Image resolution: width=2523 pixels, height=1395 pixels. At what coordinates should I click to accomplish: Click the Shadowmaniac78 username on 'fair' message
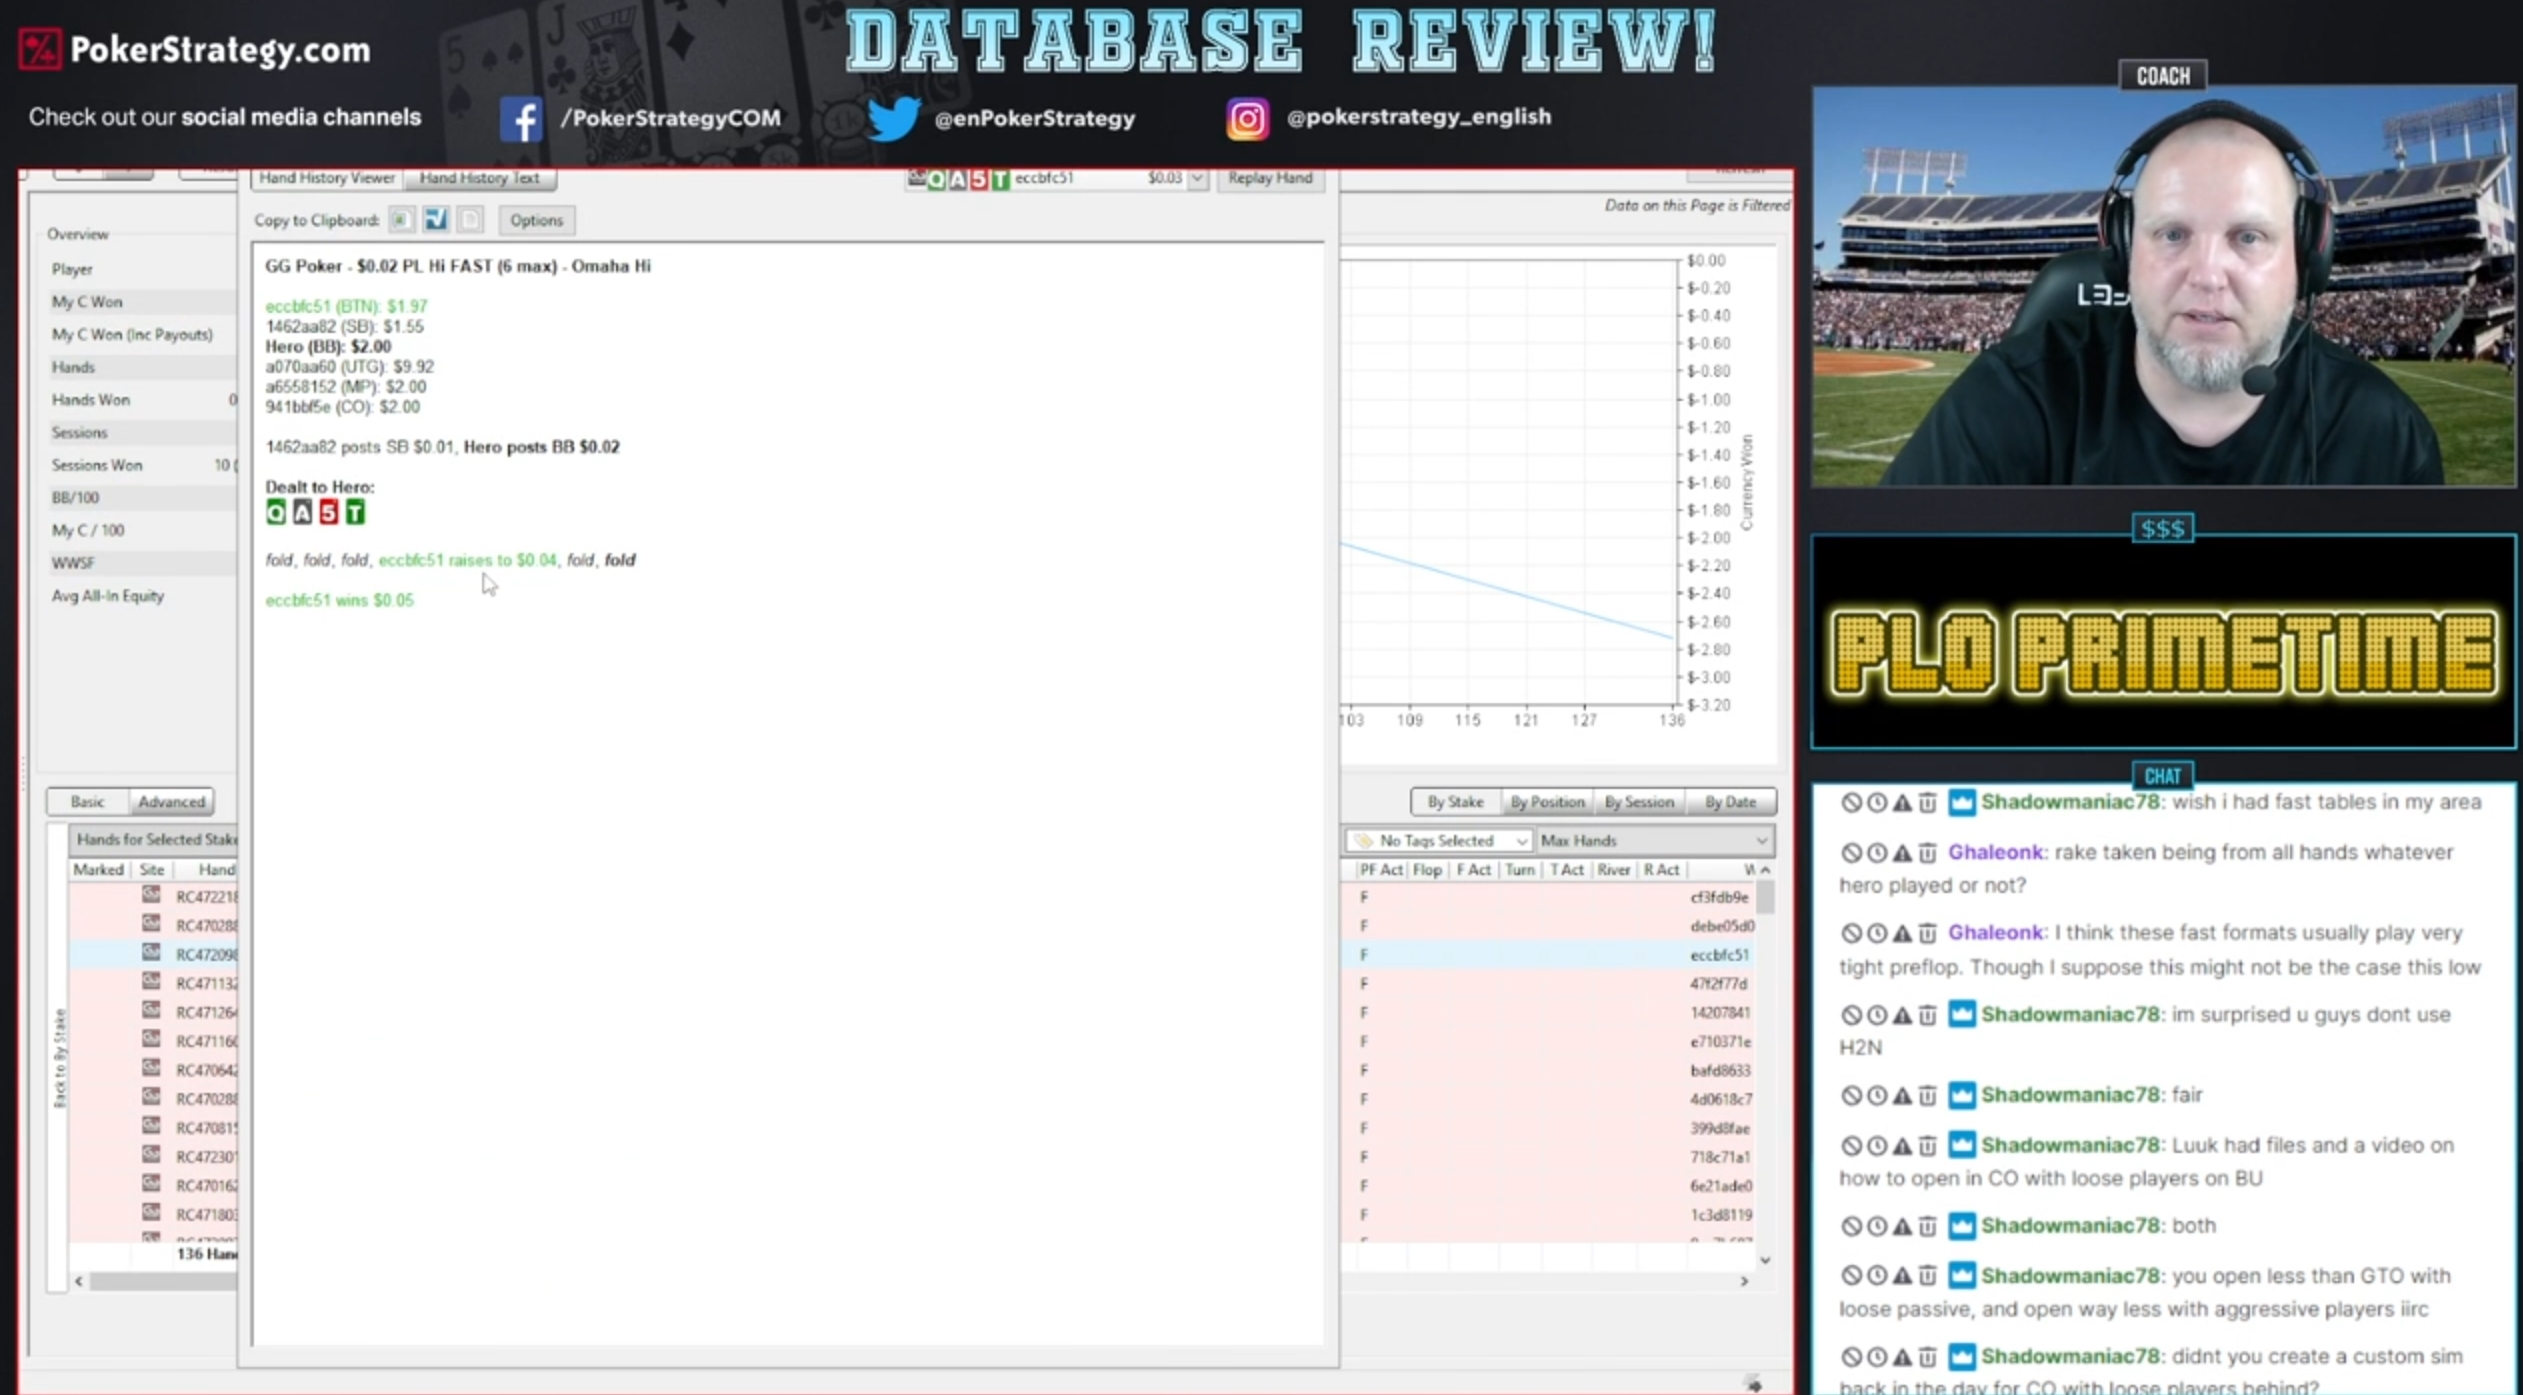click(x=2070, y=1095)
